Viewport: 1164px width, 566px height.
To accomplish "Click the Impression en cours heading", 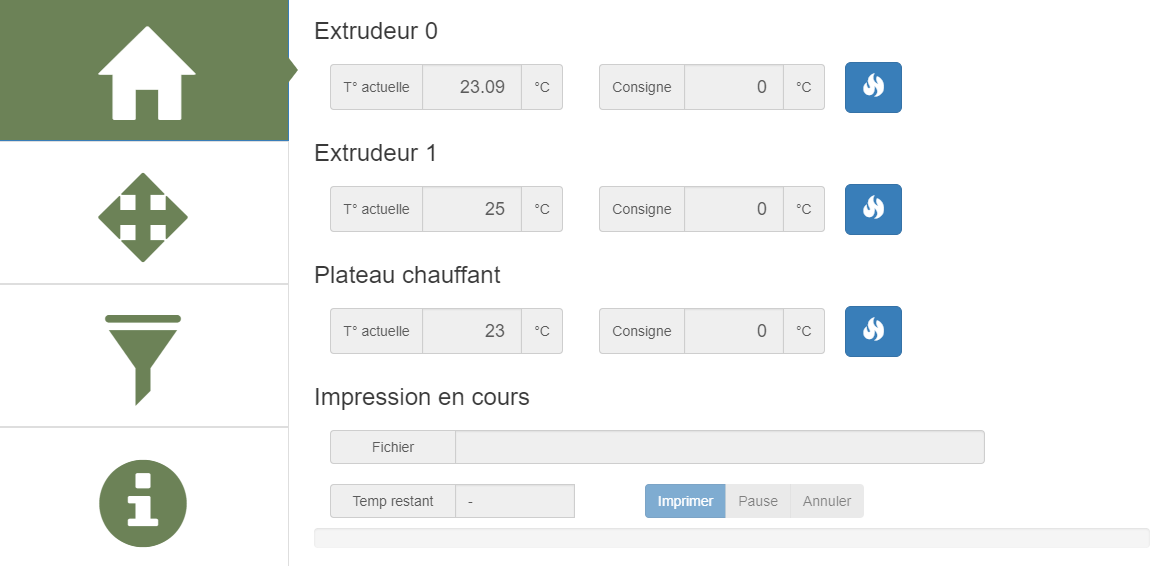I will click(x=421, y=397).
